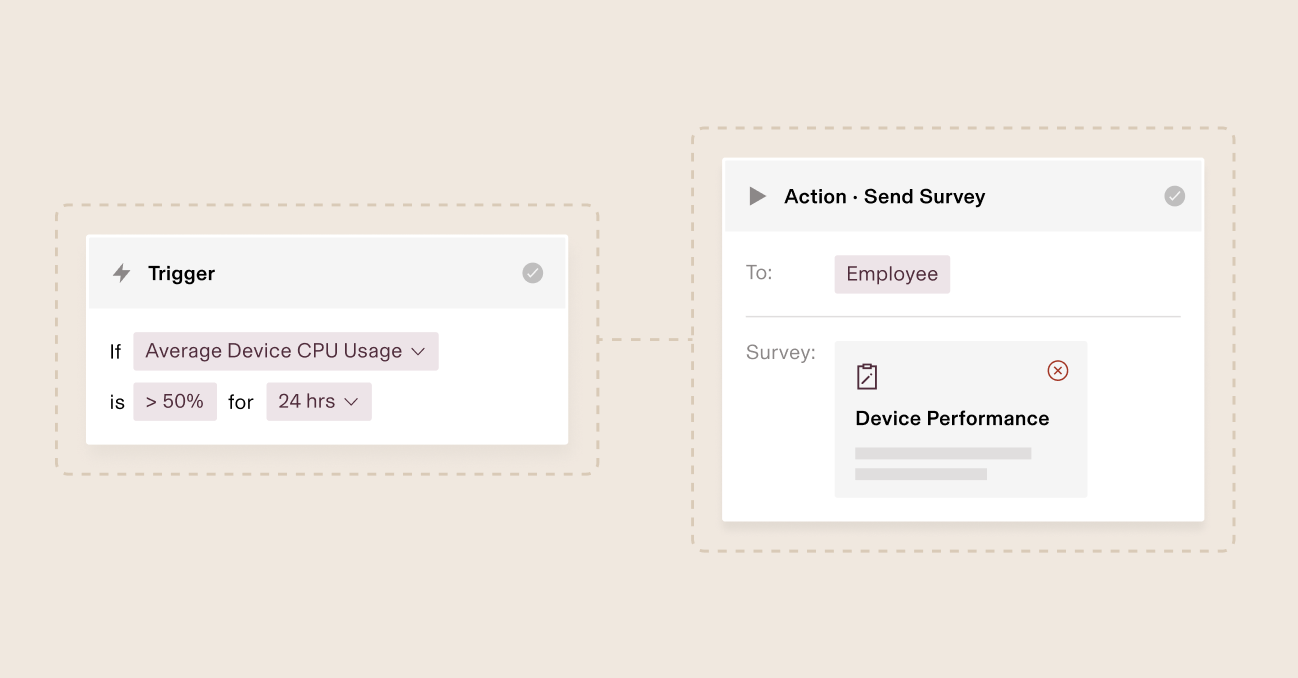Edit the > 50% threshold value
Image resolution: width=1298 pixels, height=678 pixels.
[175, 402]
